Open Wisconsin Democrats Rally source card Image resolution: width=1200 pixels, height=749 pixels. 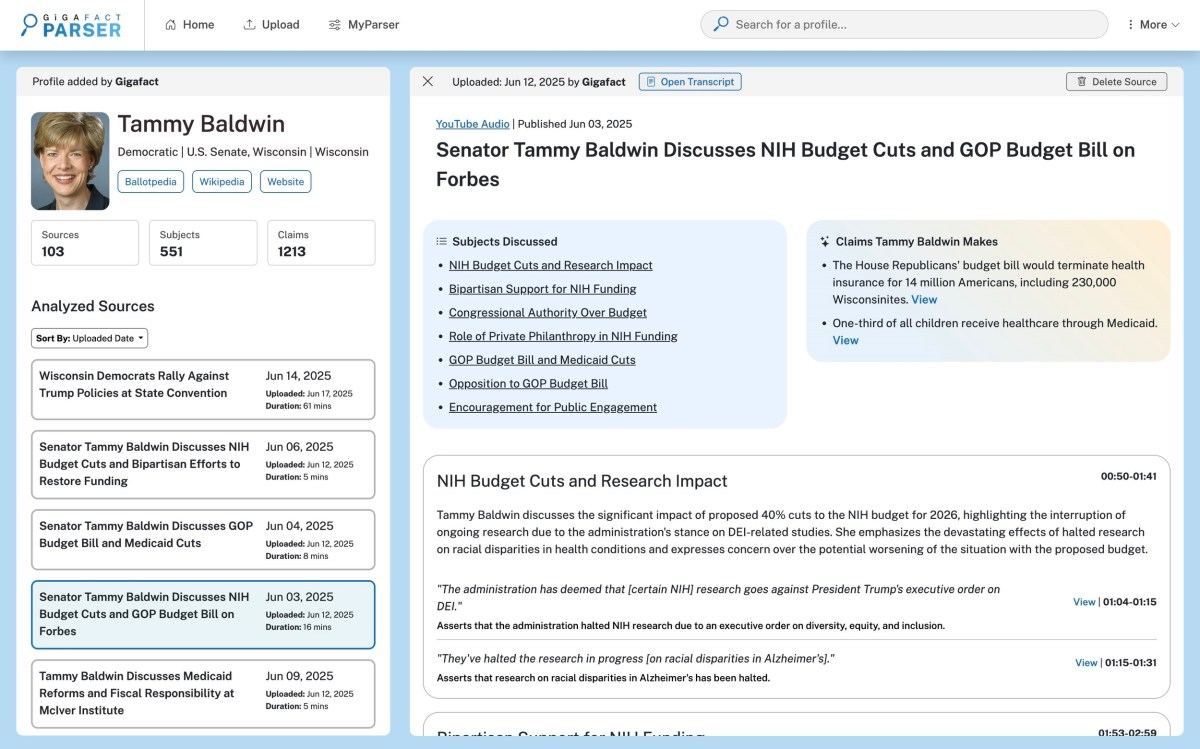[x=203, y=390]
